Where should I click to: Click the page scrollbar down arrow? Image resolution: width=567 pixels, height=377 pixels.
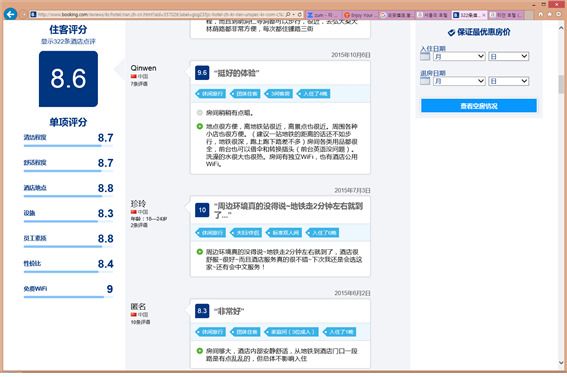[x=561, y=363]
